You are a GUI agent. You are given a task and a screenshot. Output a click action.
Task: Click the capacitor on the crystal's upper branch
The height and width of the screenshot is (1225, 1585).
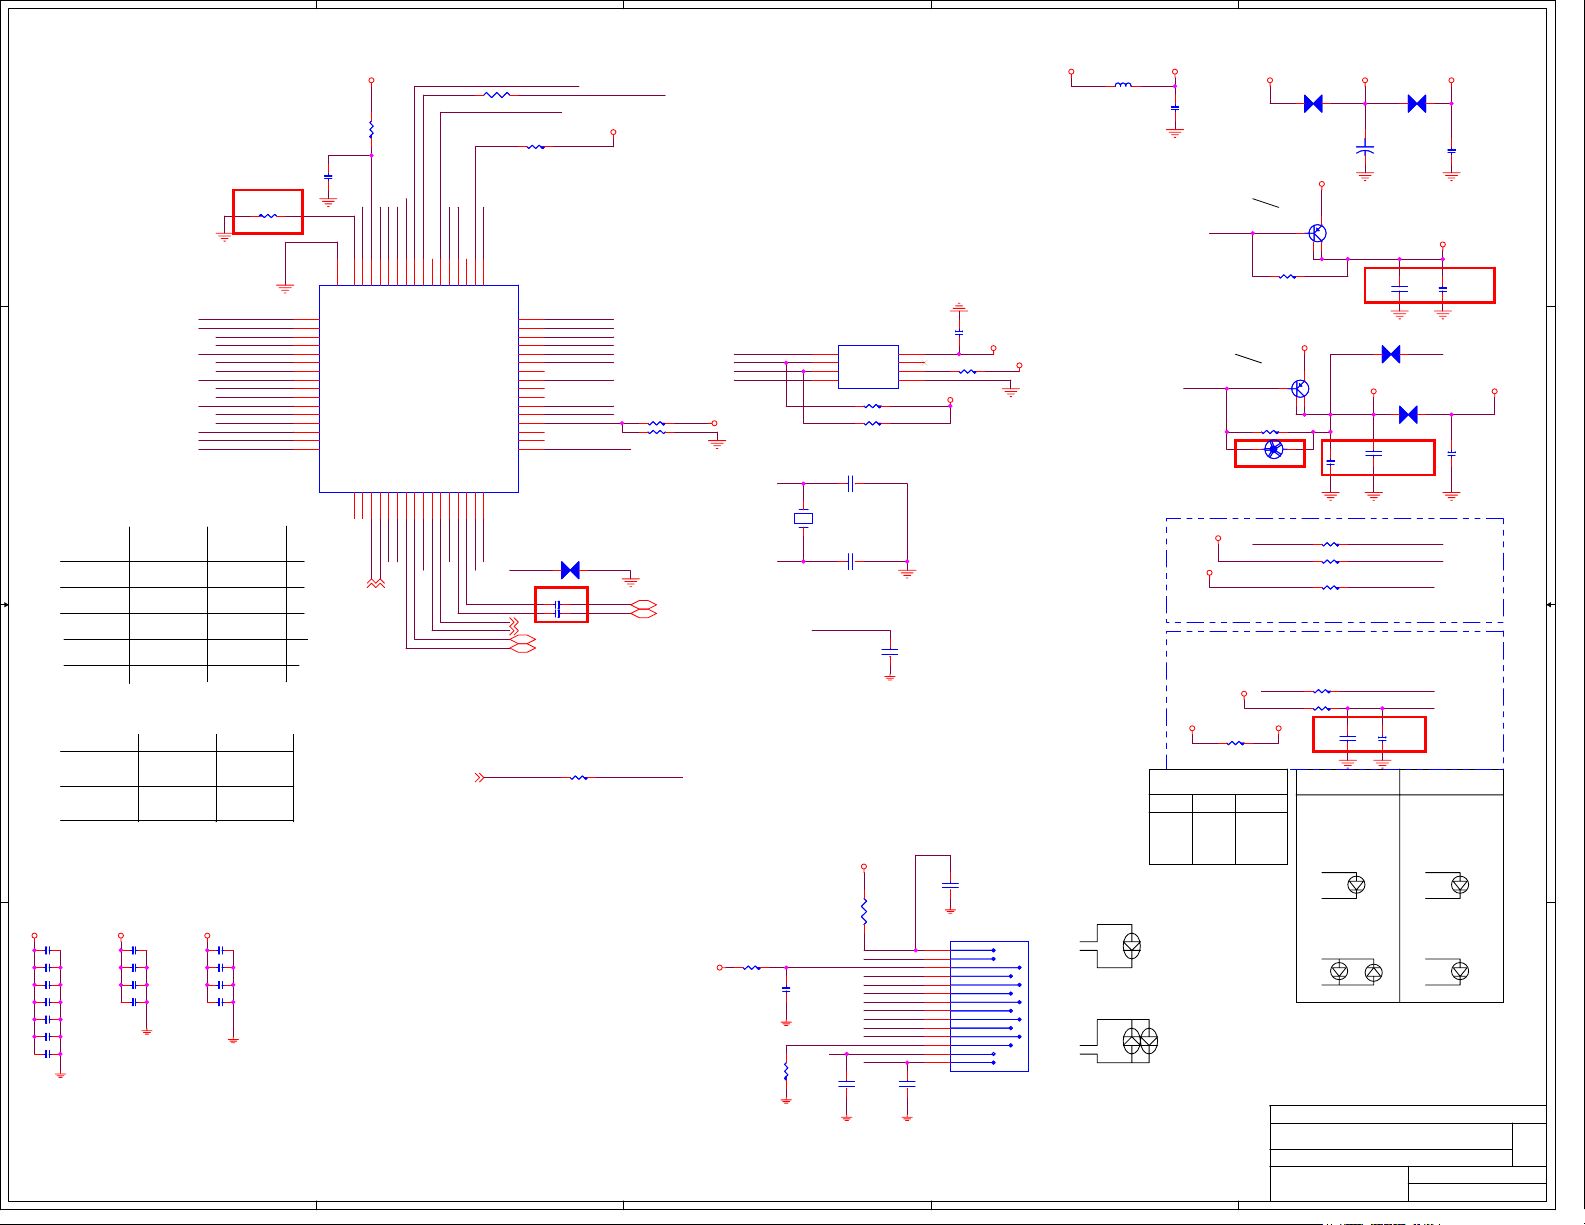point(850,484)
